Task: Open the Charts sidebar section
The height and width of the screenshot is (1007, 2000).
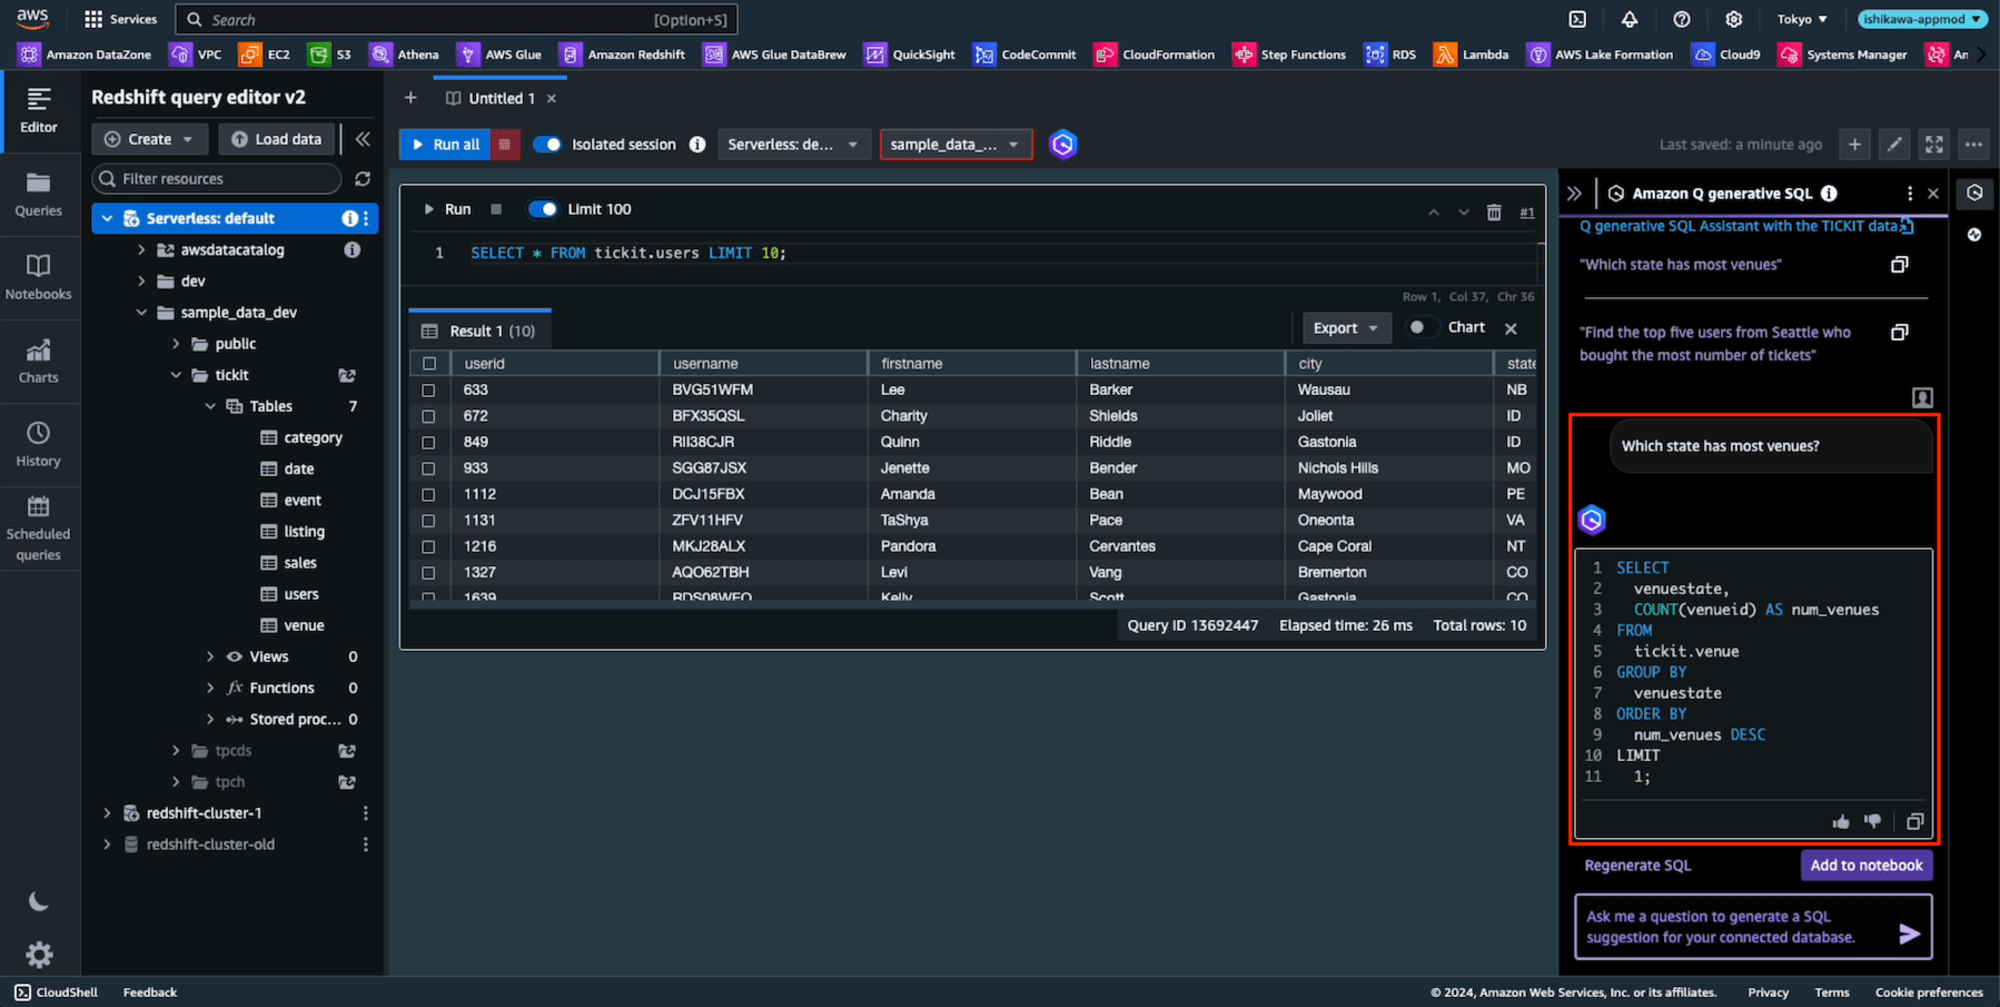Action: [39, 361]
